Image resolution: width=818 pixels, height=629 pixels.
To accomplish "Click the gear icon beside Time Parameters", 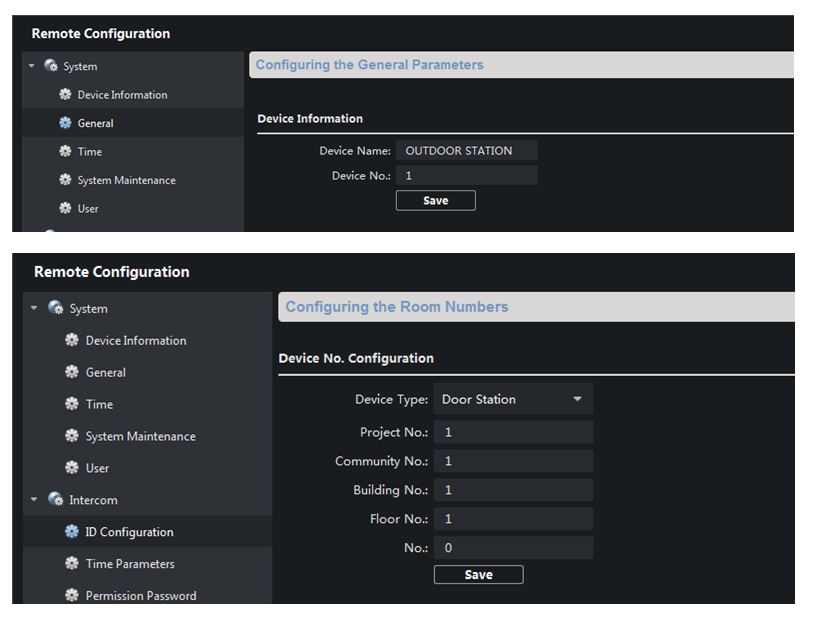I will 72,564.
